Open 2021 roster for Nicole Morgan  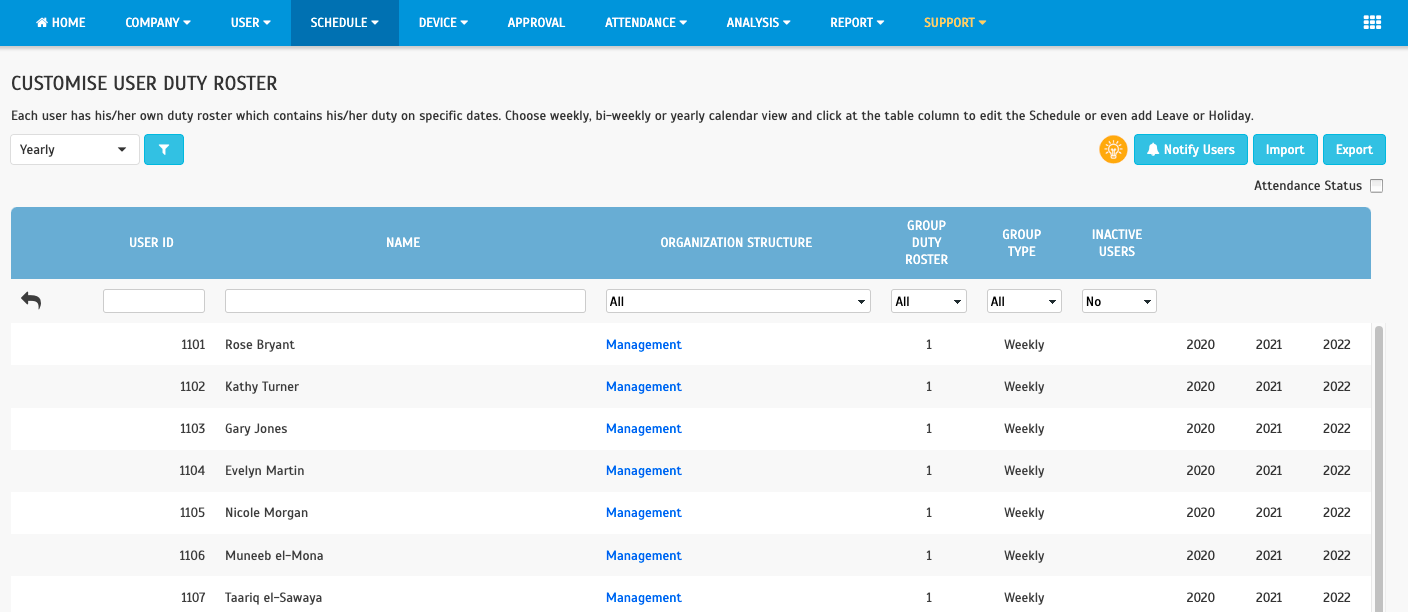1268,512
